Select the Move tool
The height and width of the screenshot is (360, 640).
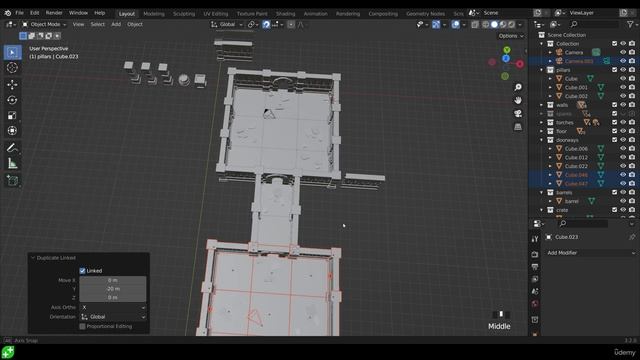(12, 84)
